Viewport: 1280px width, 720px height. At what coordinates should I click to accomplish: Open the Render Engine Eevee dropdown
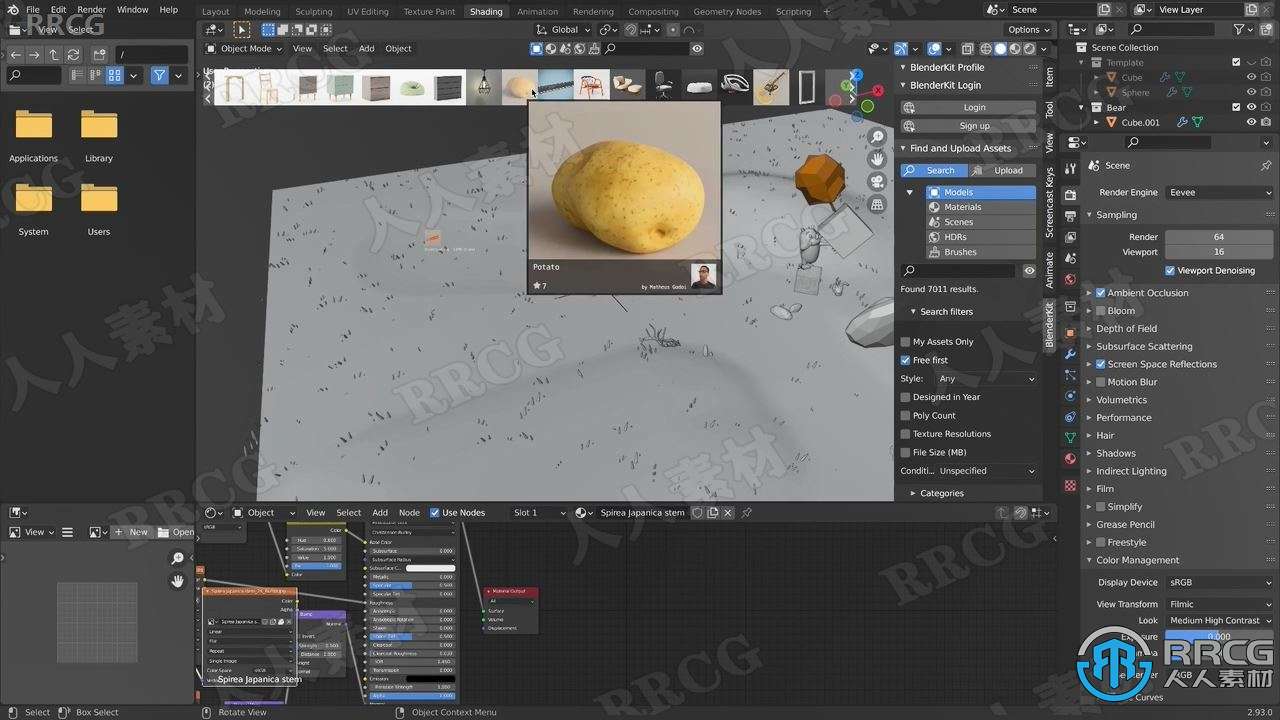point(1219,192)
